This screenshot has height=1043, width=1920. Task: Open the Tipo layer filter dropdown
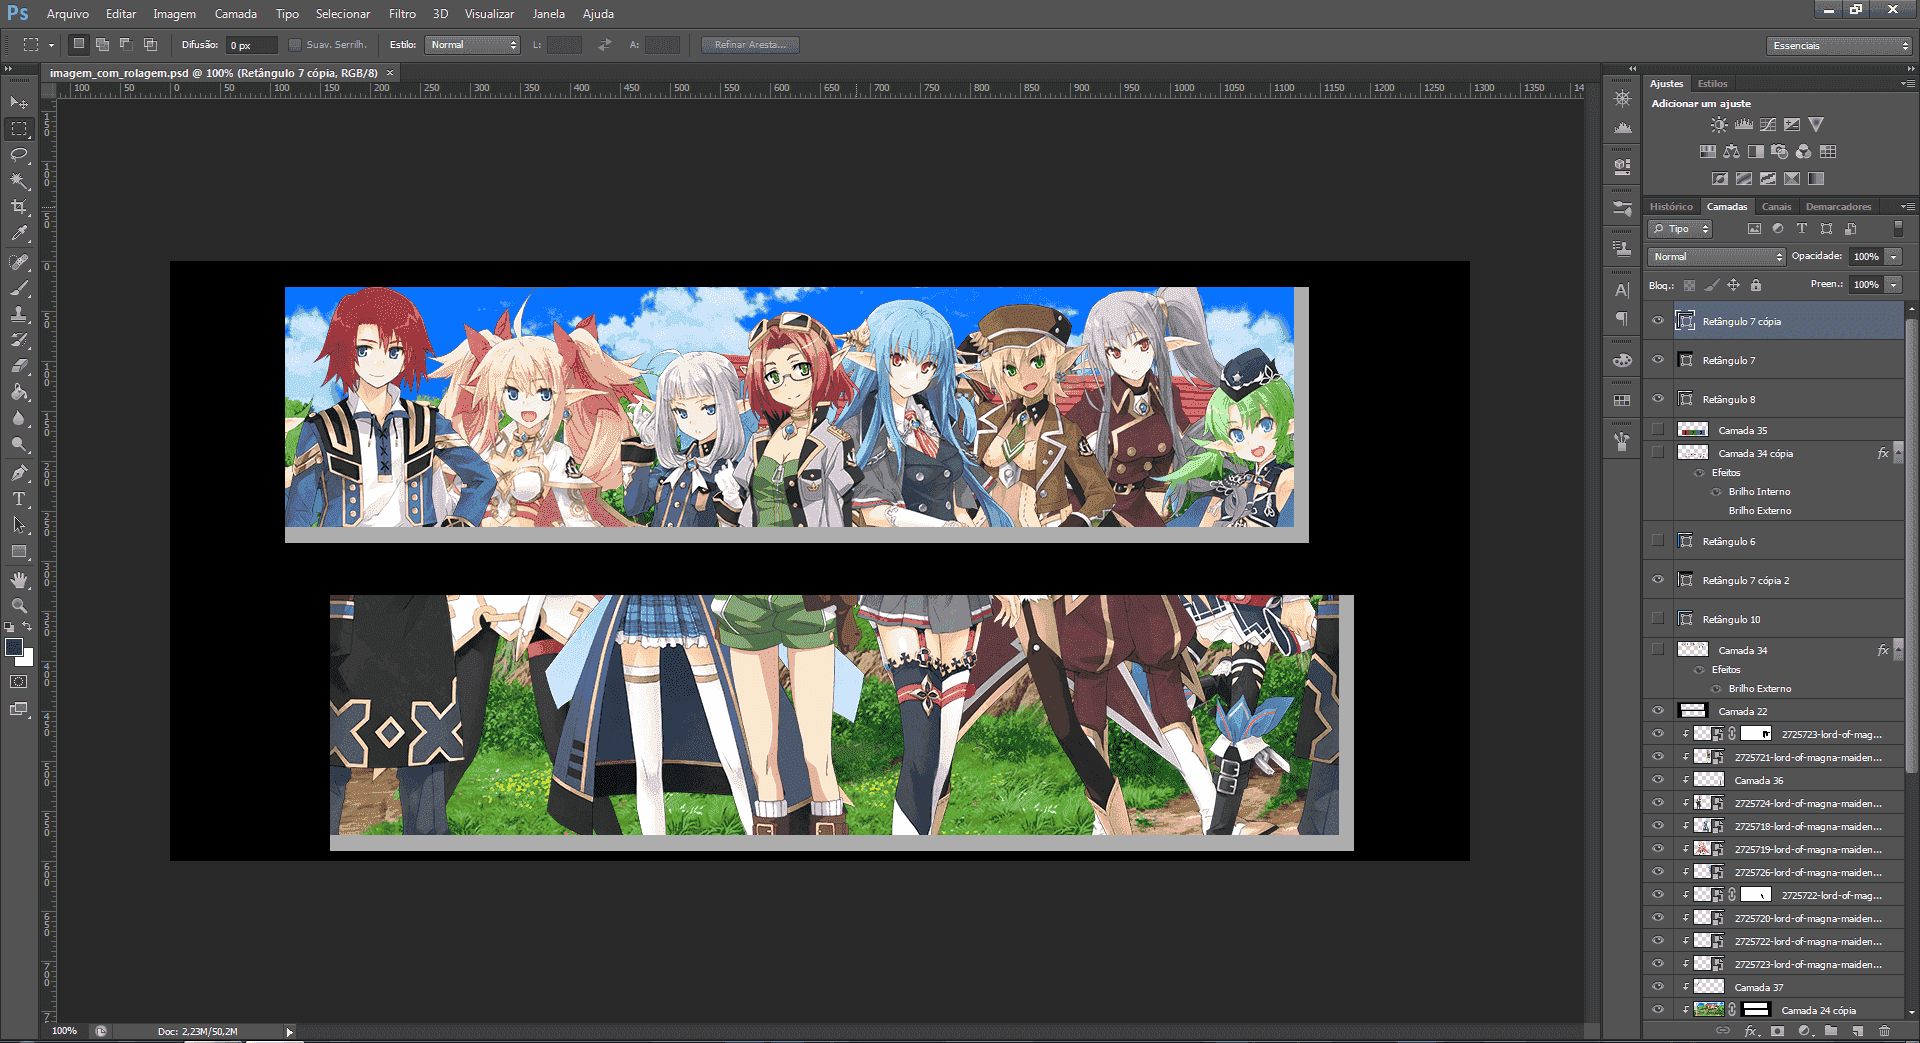tap(1680, 229)
